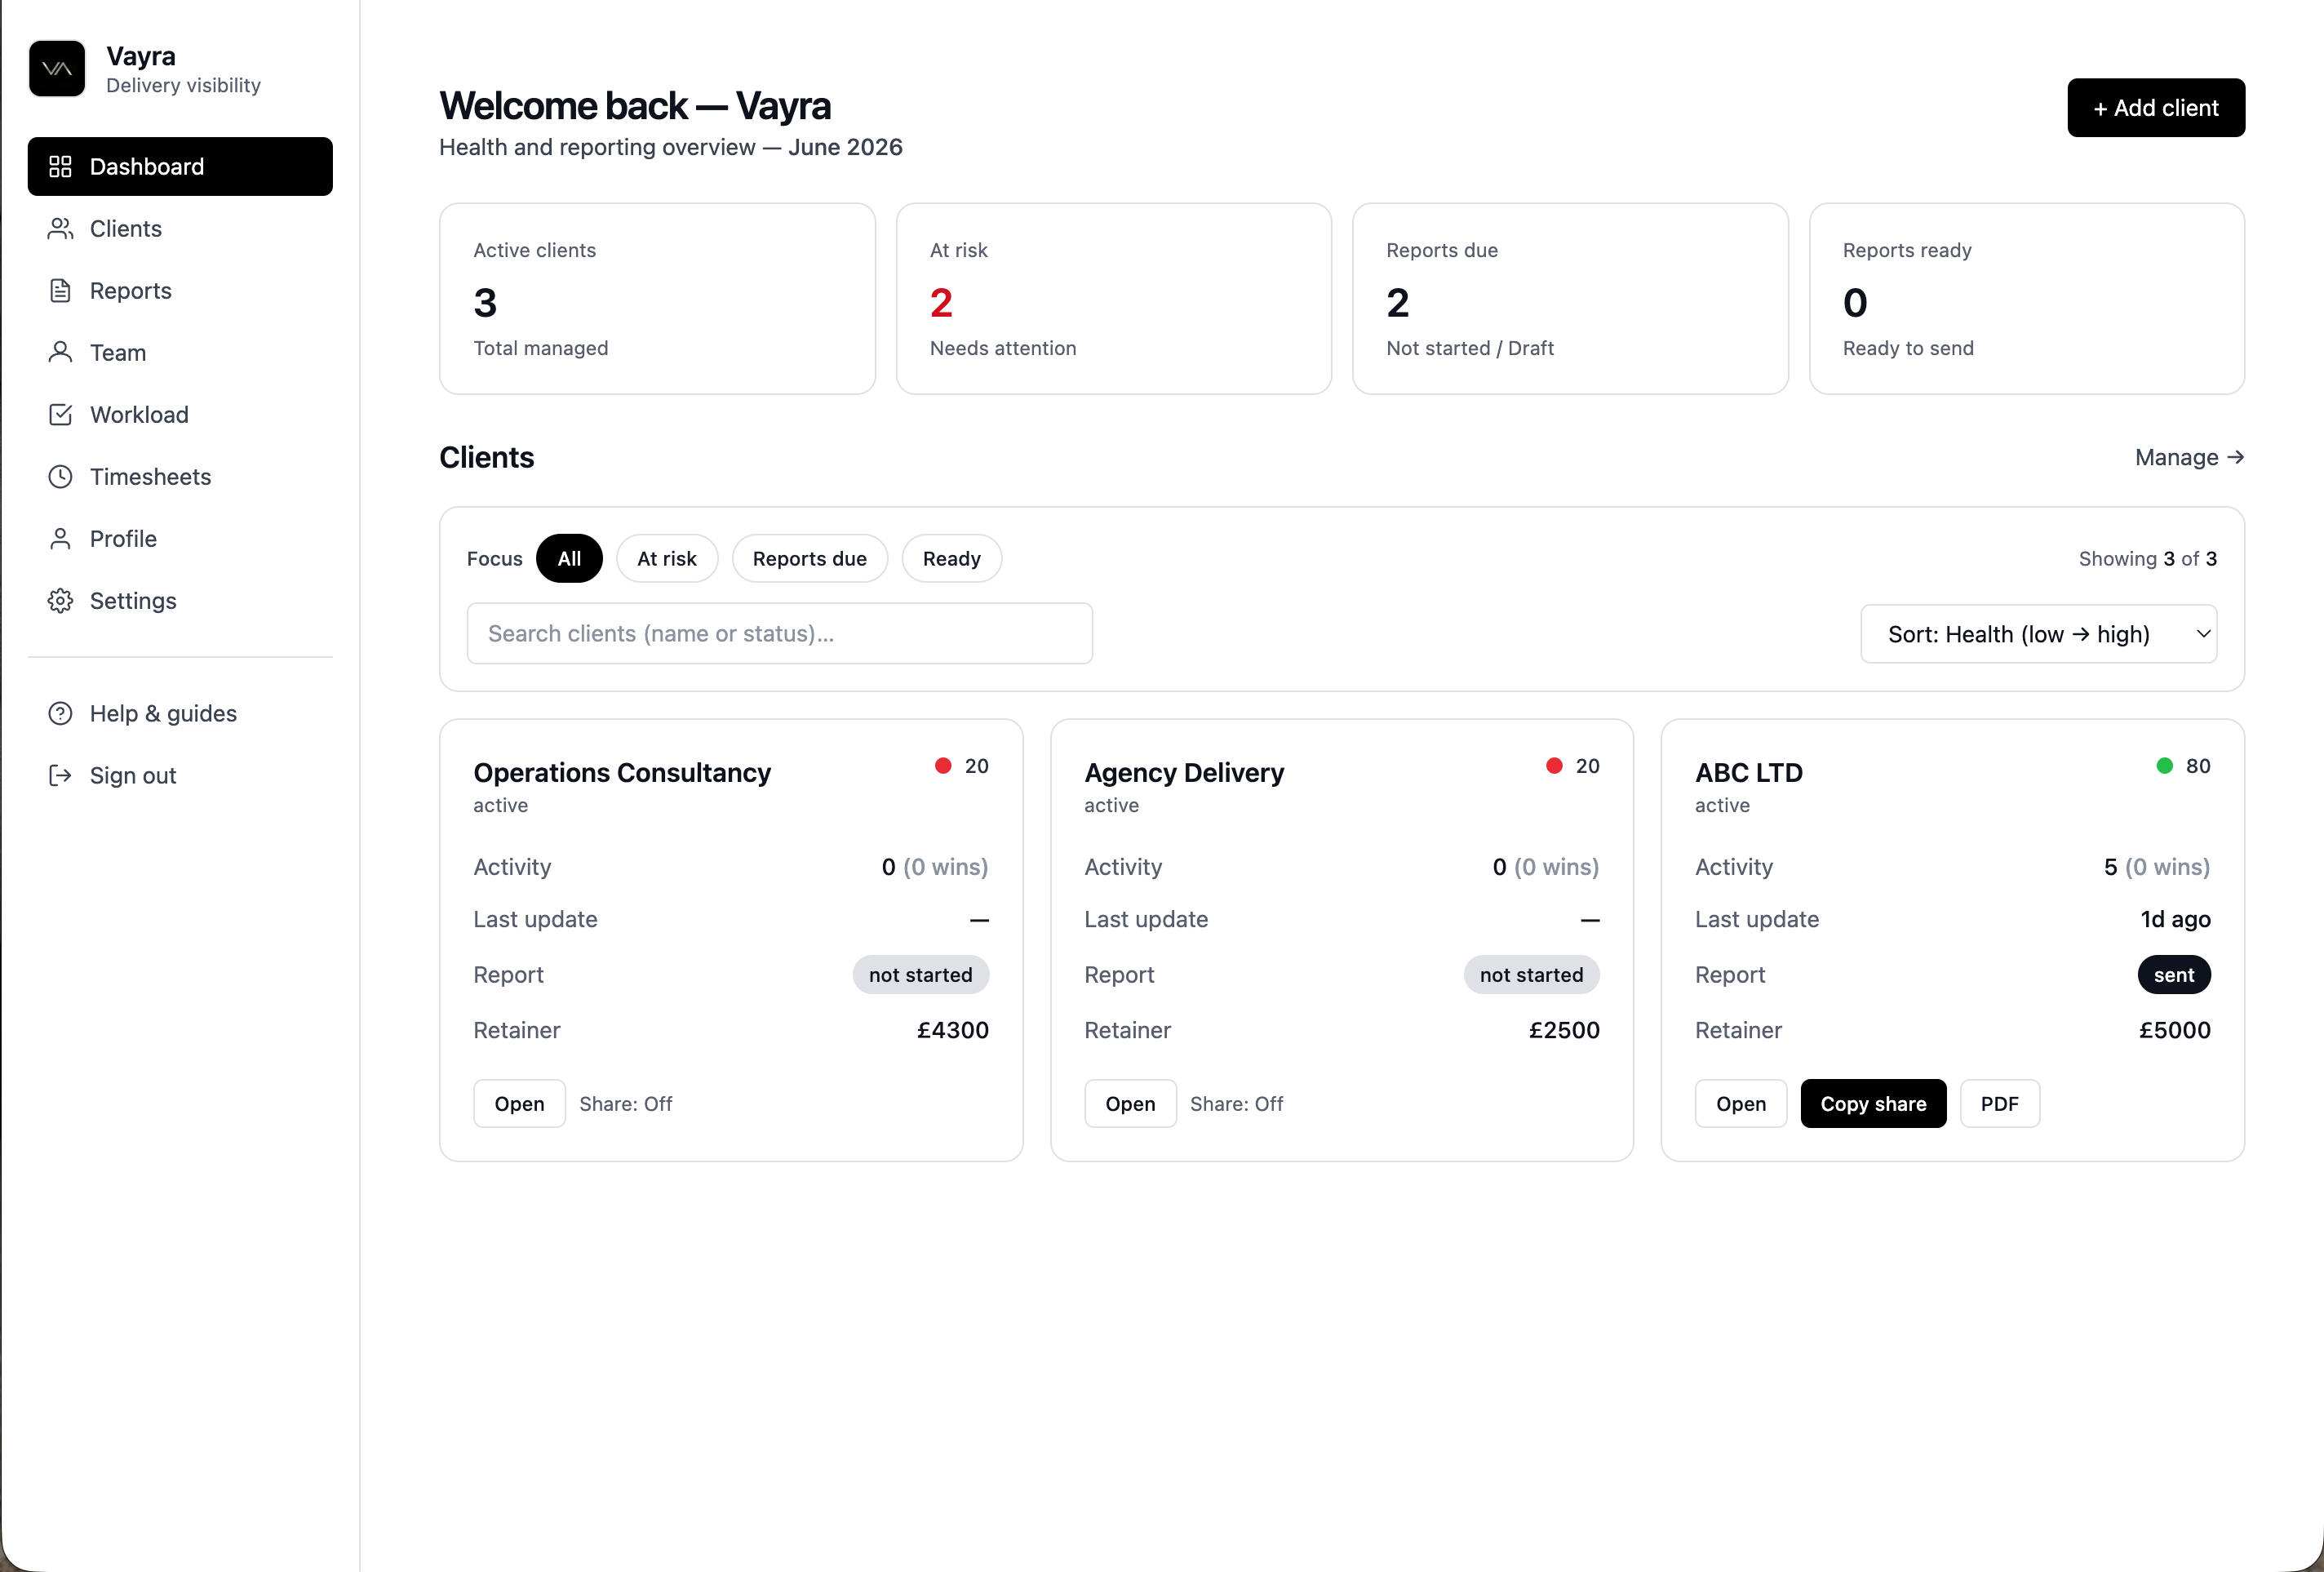Open Help & guides
Image resolution: width=2324 pixels, height=1572 pixels.
click(180, 714)
